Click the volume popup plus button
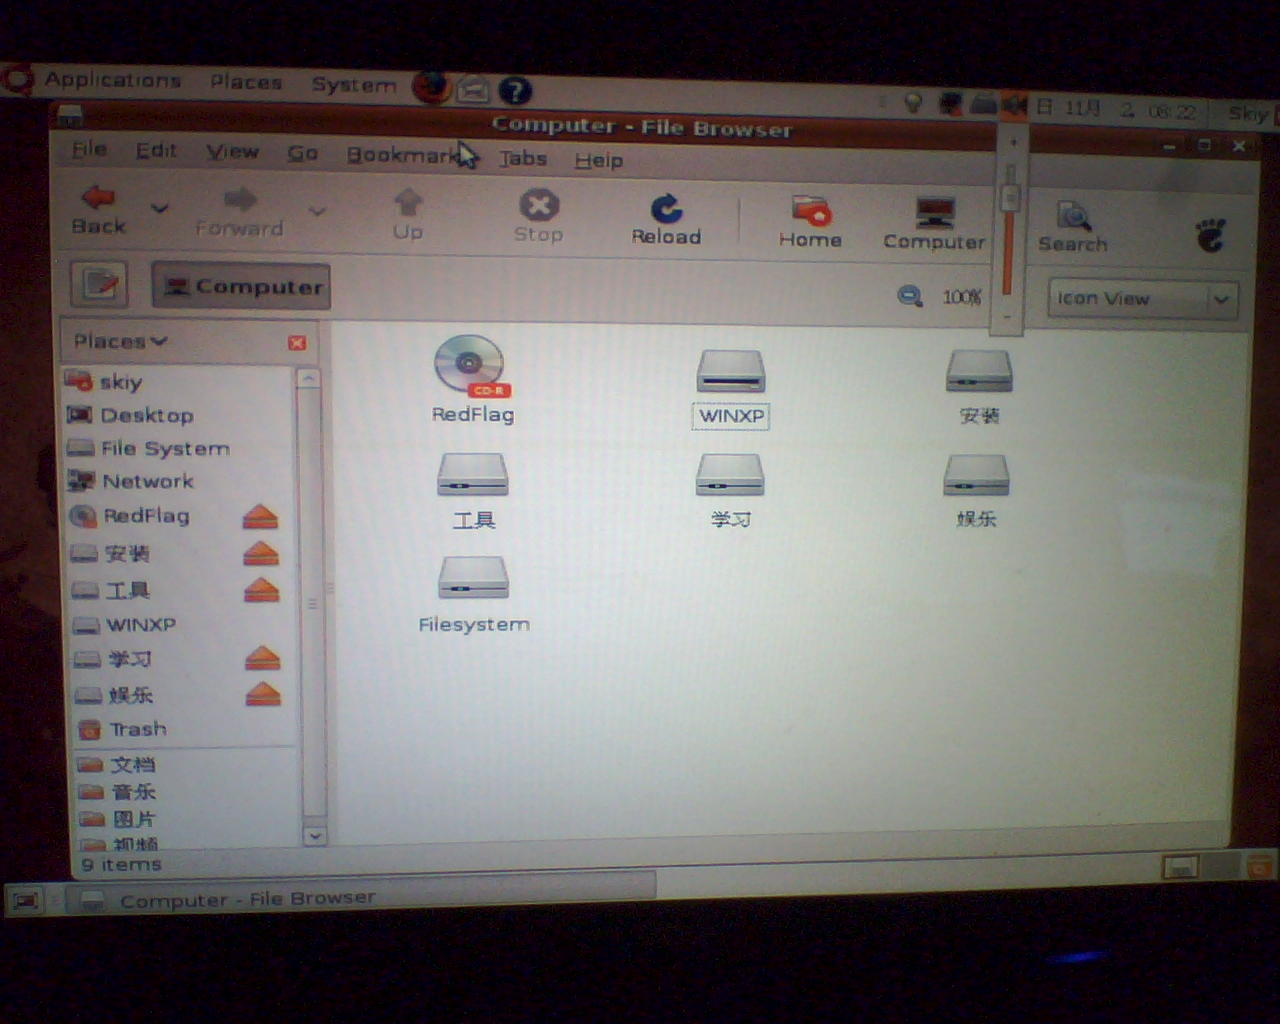The height and width of the screenshot is (1024, 1280). click(x=1012, y=142)
